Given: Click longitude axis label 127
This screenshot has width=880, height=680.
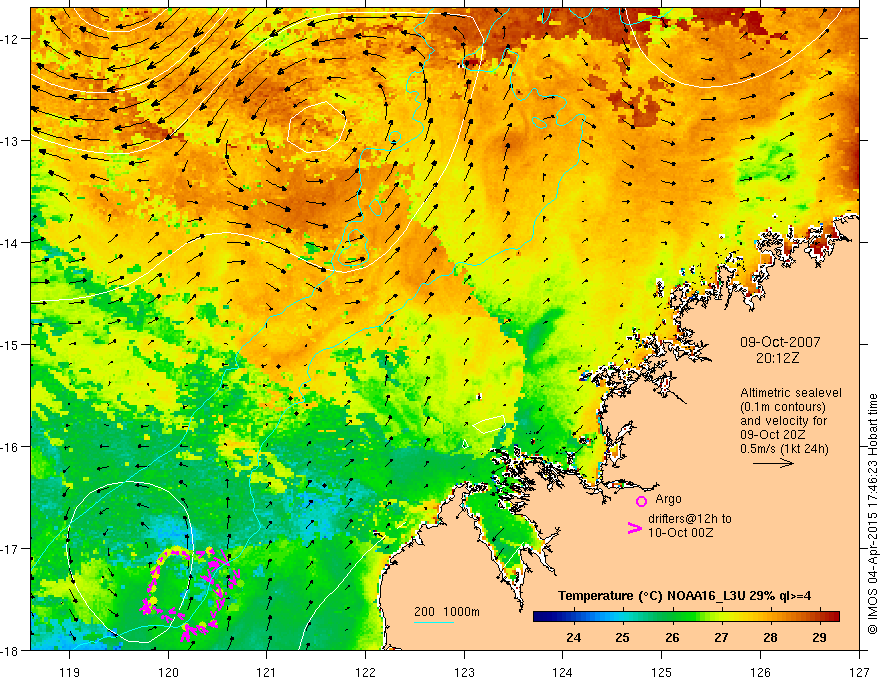Looking at the screenshot, I should [859, 672].
